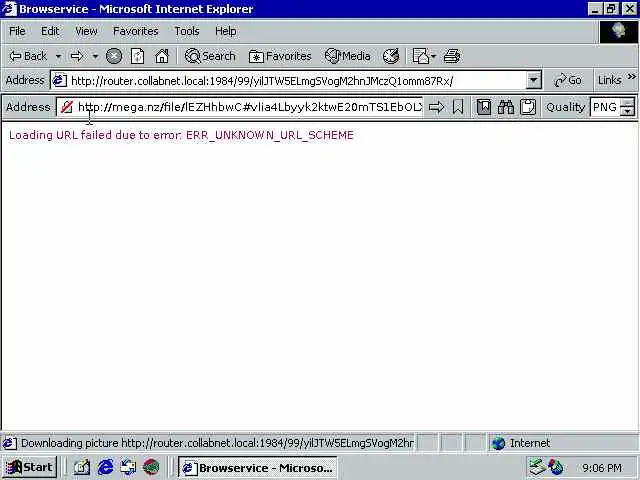Open the Media pane

point(347,56)
